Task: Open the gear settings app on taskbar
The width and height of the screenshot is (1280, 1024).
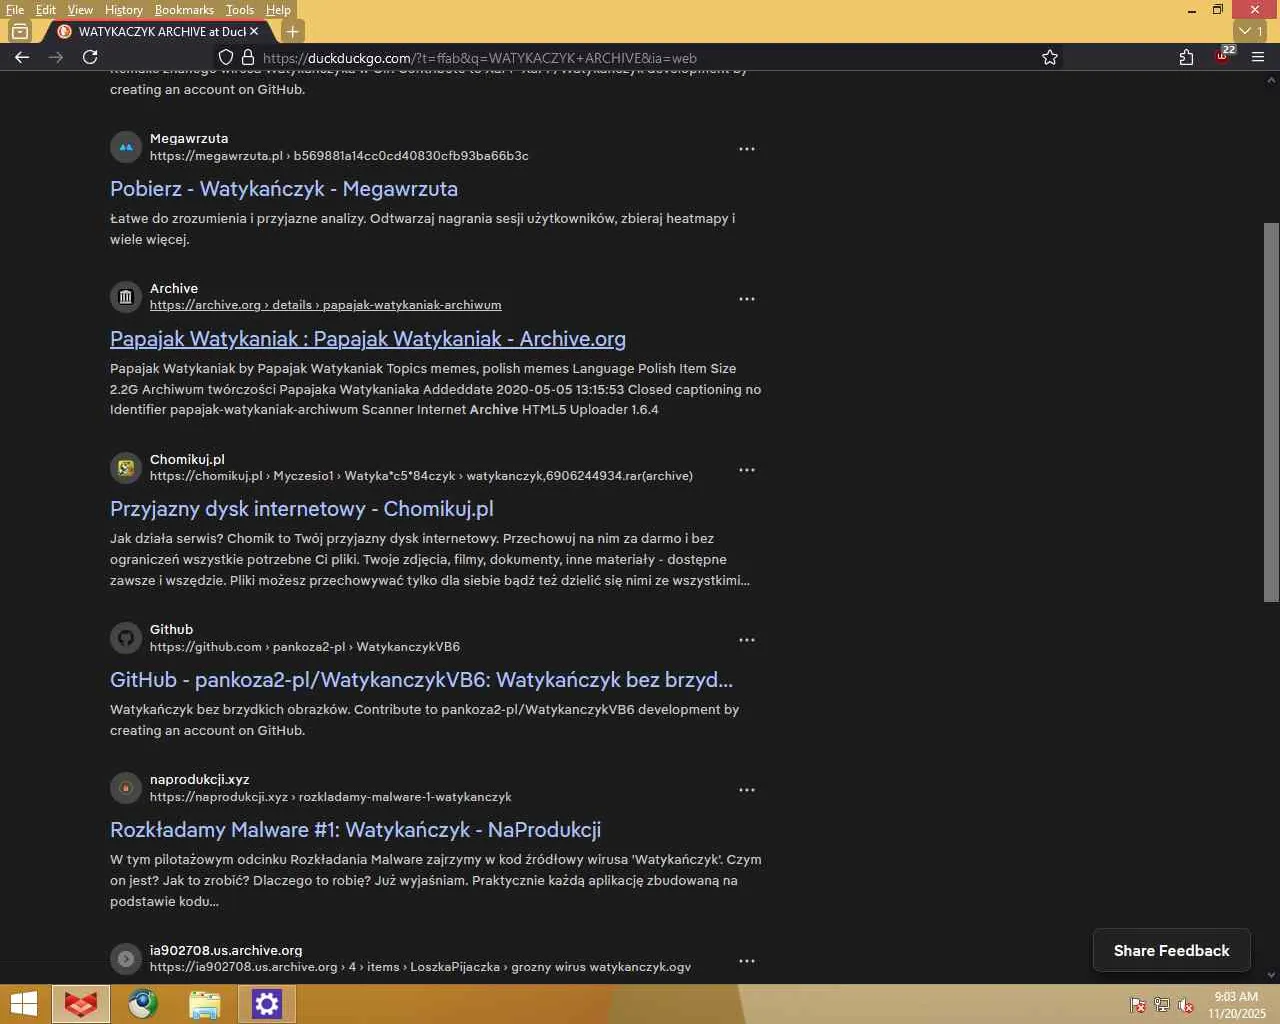Action: [267, 1004]
